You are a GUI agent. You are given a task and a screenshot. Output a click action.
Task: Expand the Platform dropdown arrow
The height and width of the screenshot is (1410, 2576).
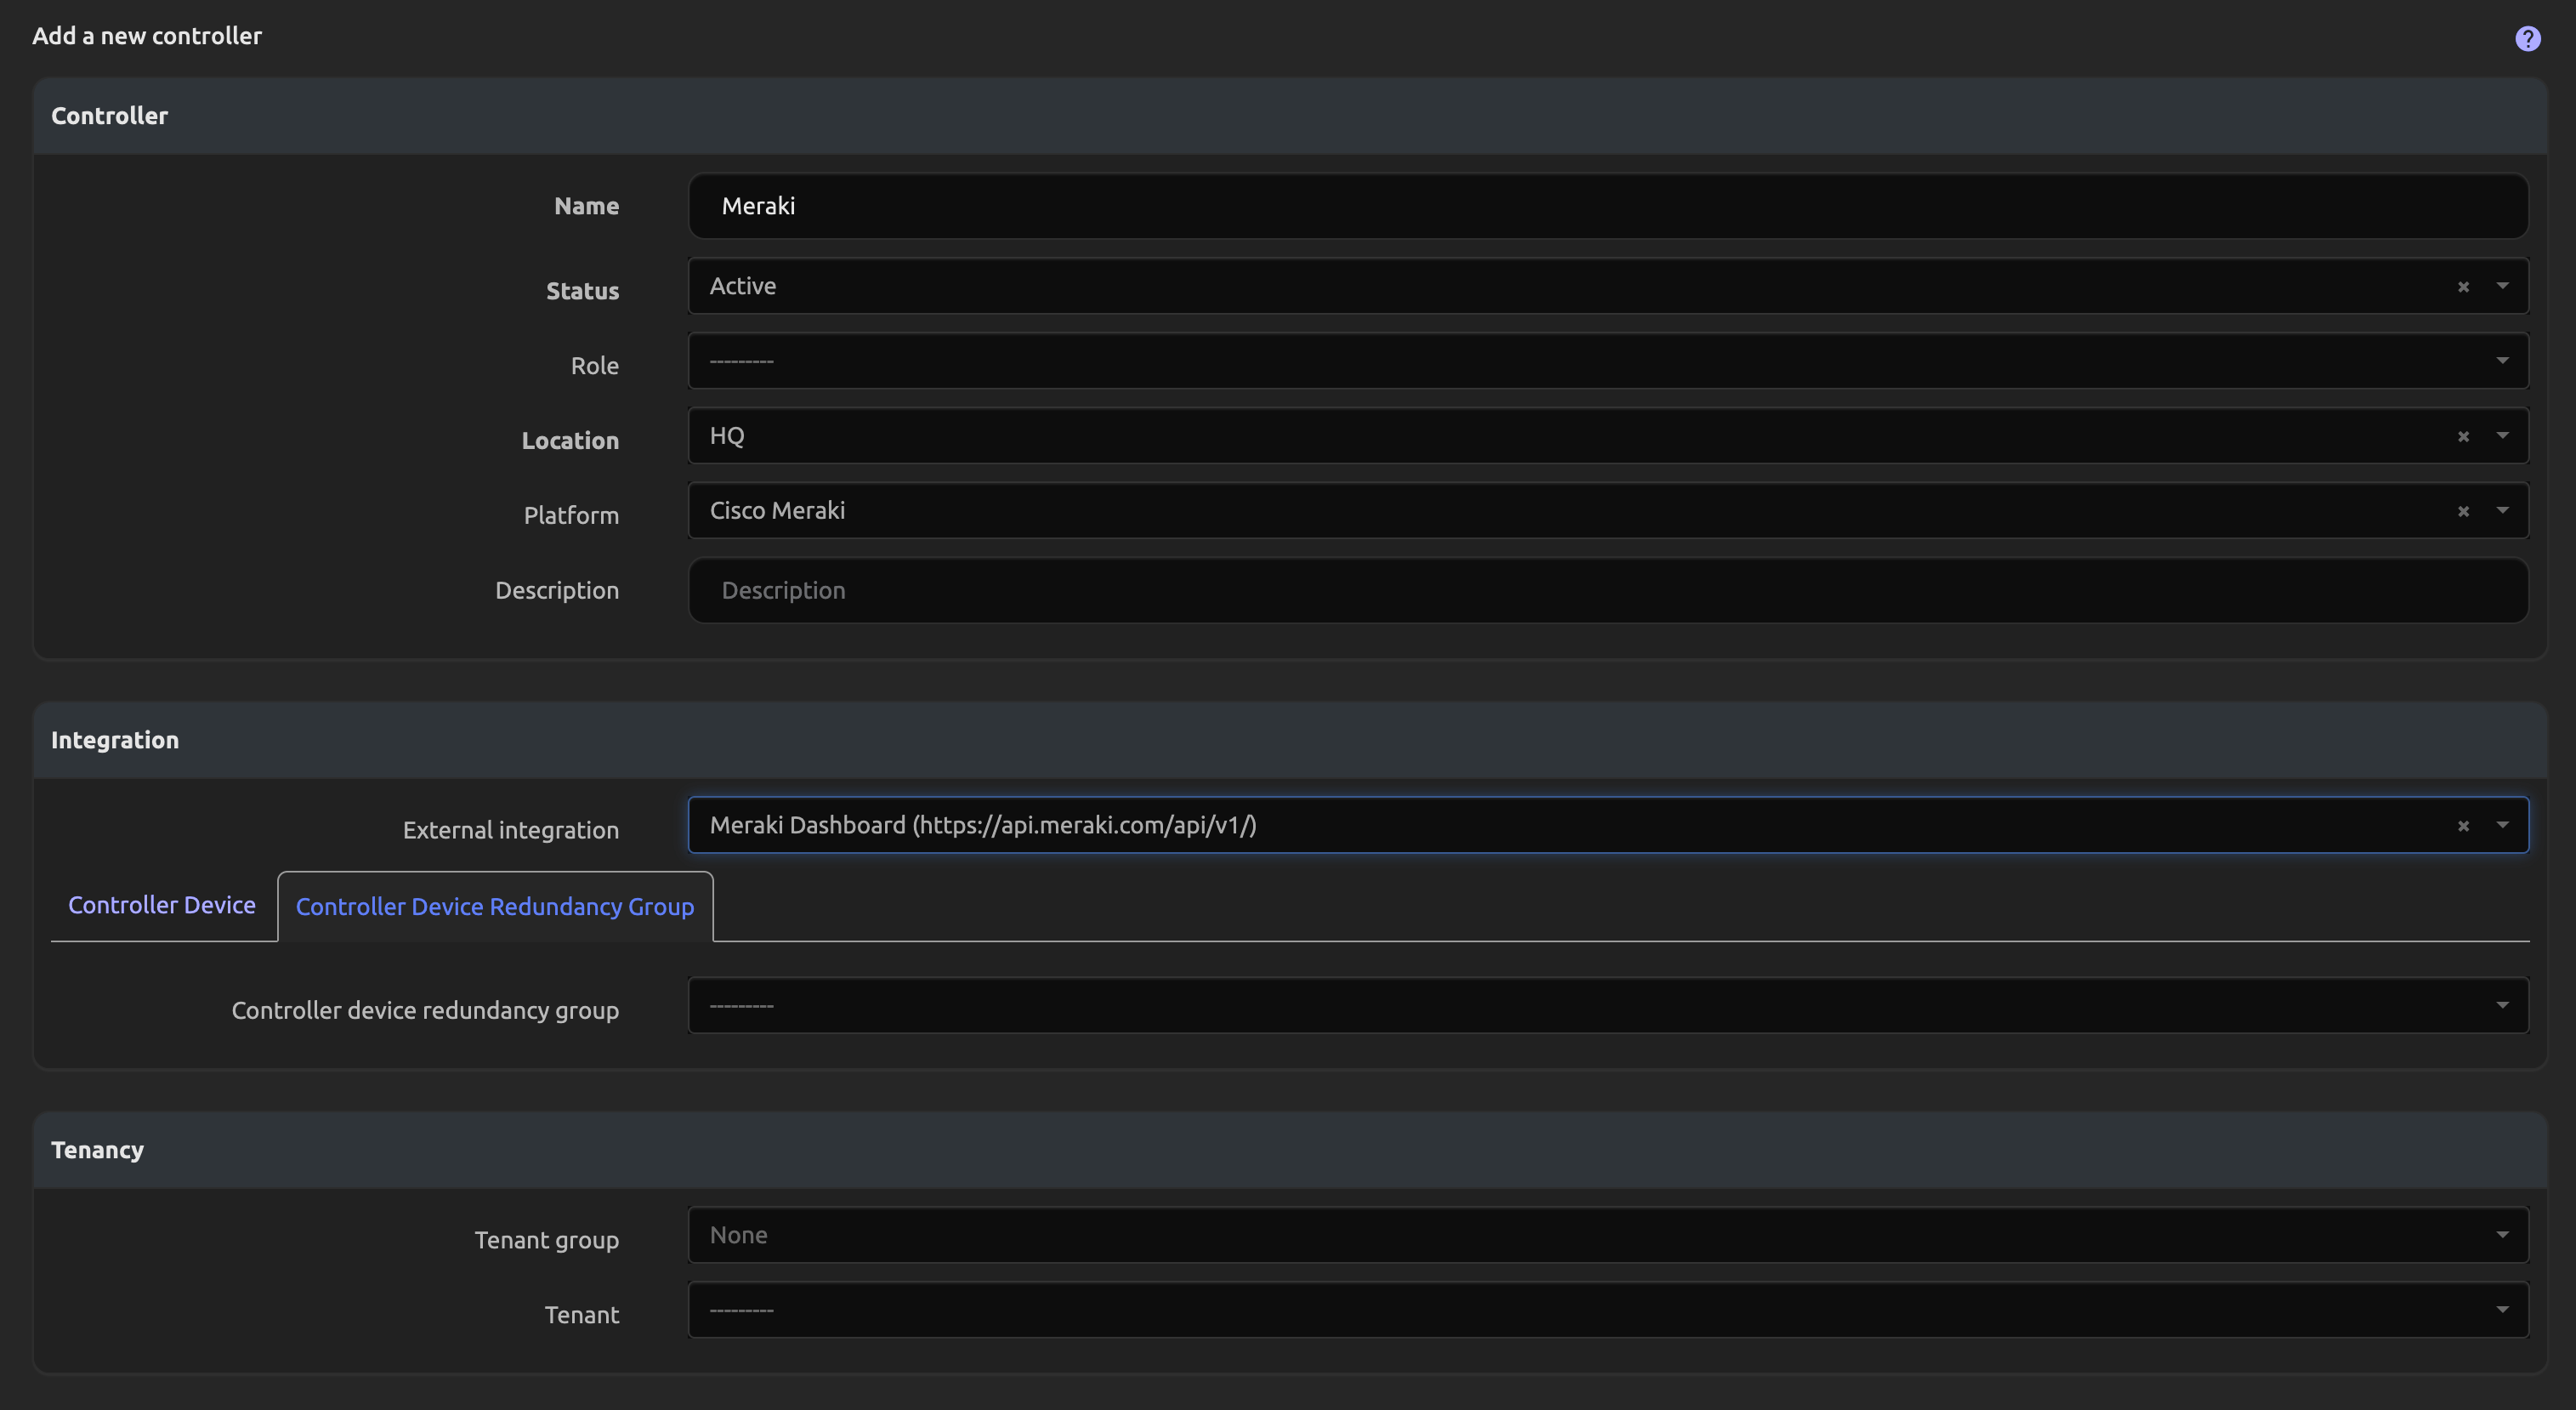coord(2502,510)
